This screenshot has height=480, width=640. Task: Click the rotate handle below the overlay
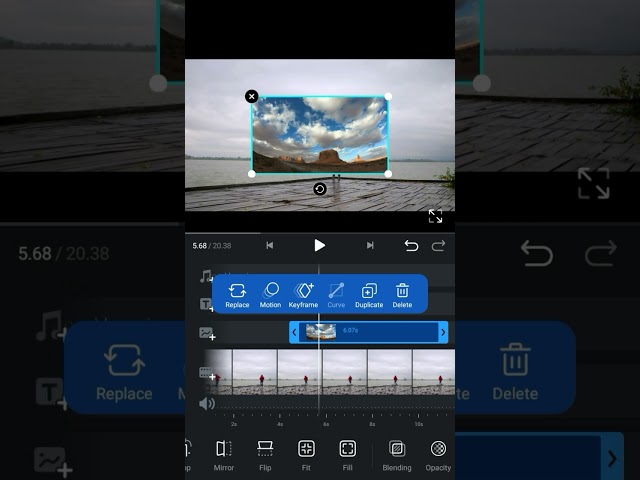(x=320, y=189)
